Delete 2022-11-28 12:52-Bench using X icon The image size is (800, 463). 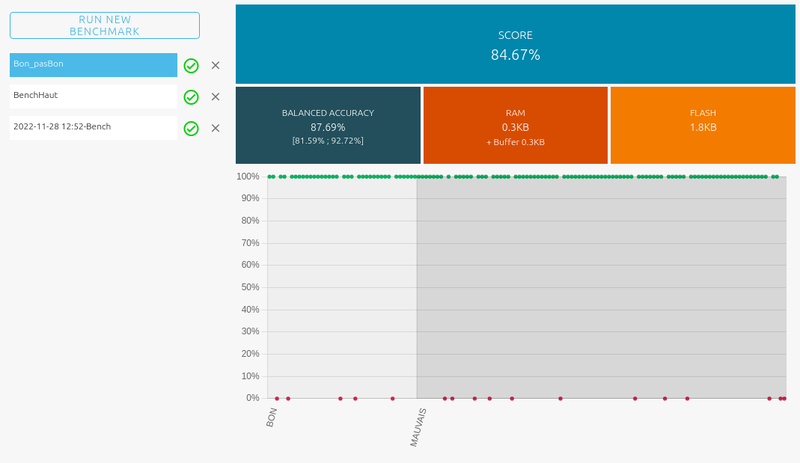(215, 128)
